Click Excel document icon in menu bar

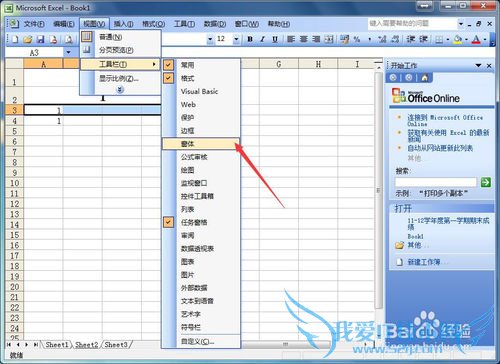coord(13,24)
